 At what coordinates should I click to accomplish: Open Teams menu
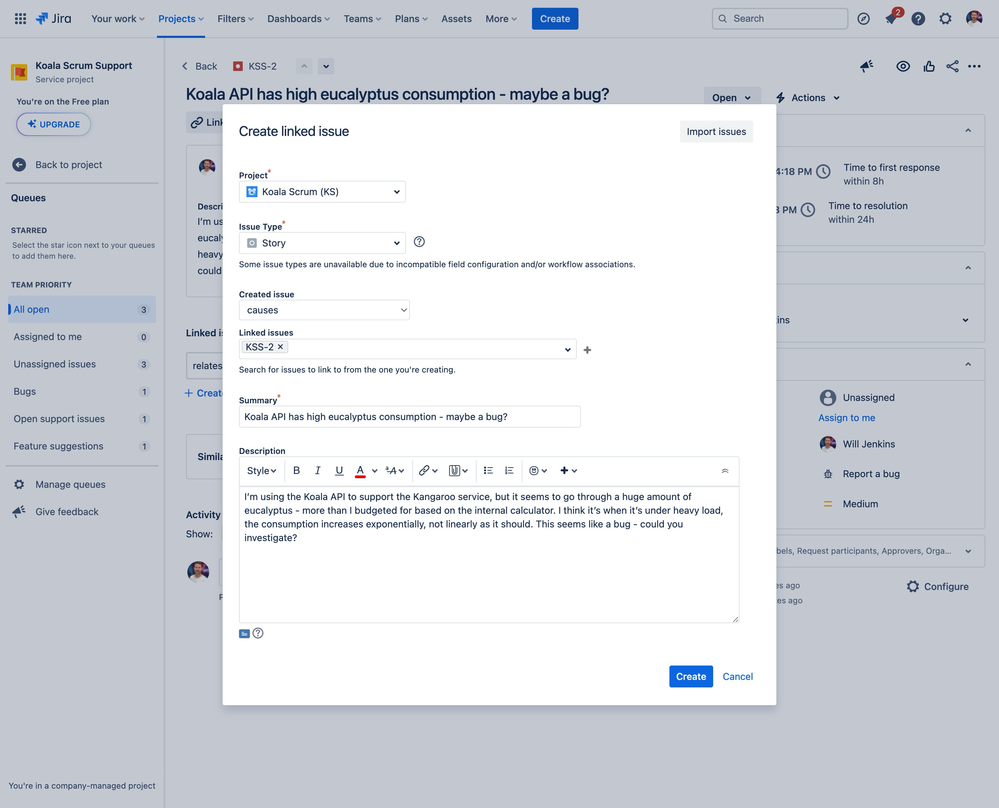click(x=363, y=18)
